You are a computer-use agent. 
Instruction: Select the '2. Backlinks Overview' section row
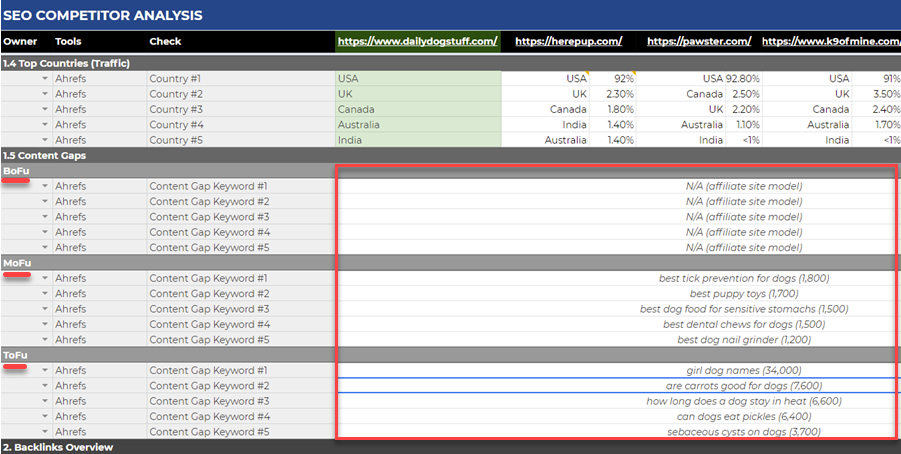[x=60, y=447]
